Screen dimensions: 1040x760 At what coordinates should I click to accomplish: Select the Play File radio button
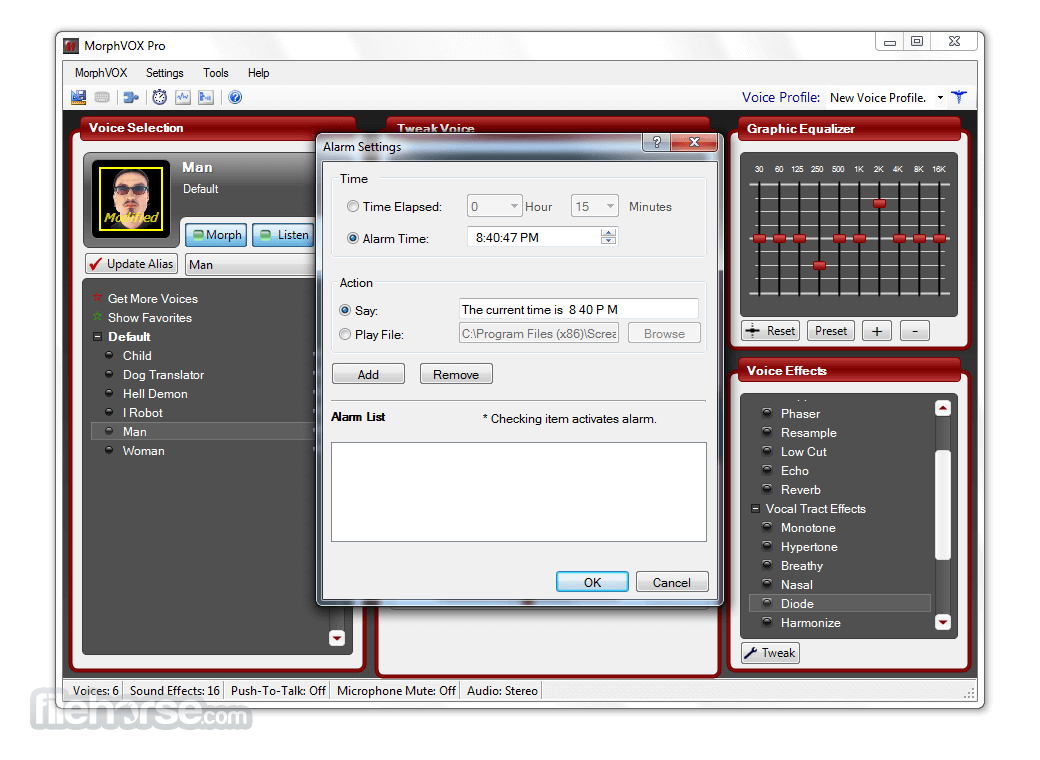(345, 334)
